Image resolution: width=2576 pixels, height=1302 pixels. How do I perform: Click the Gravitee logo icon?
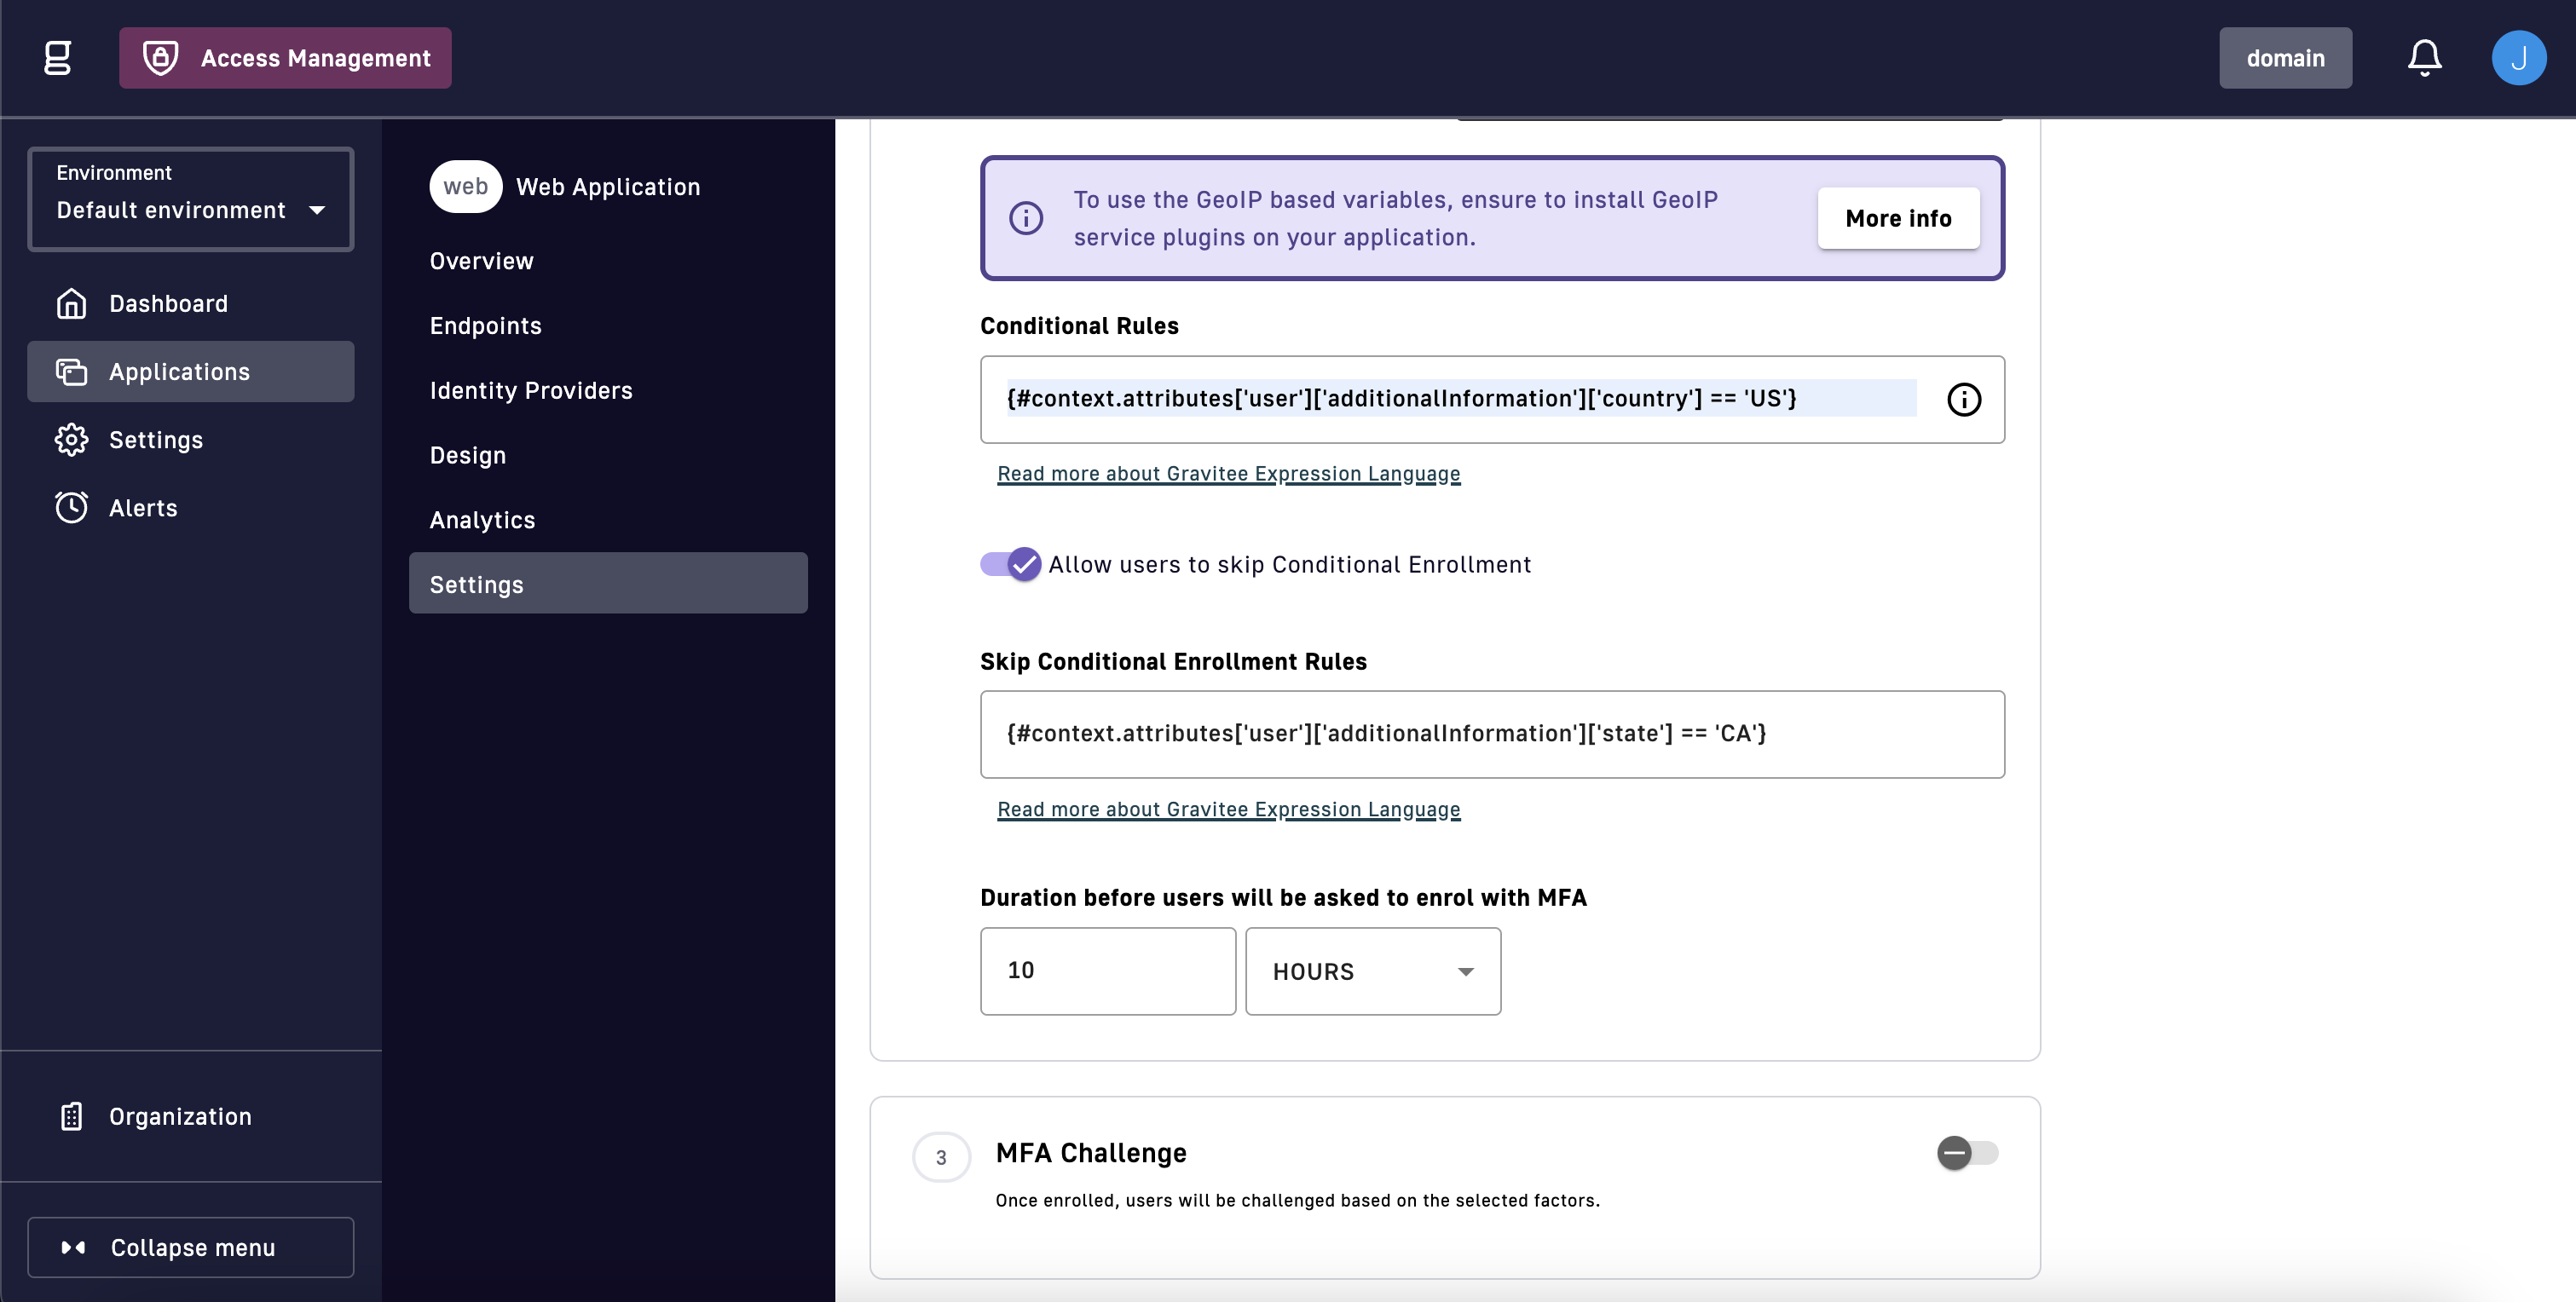pos(58,58)
